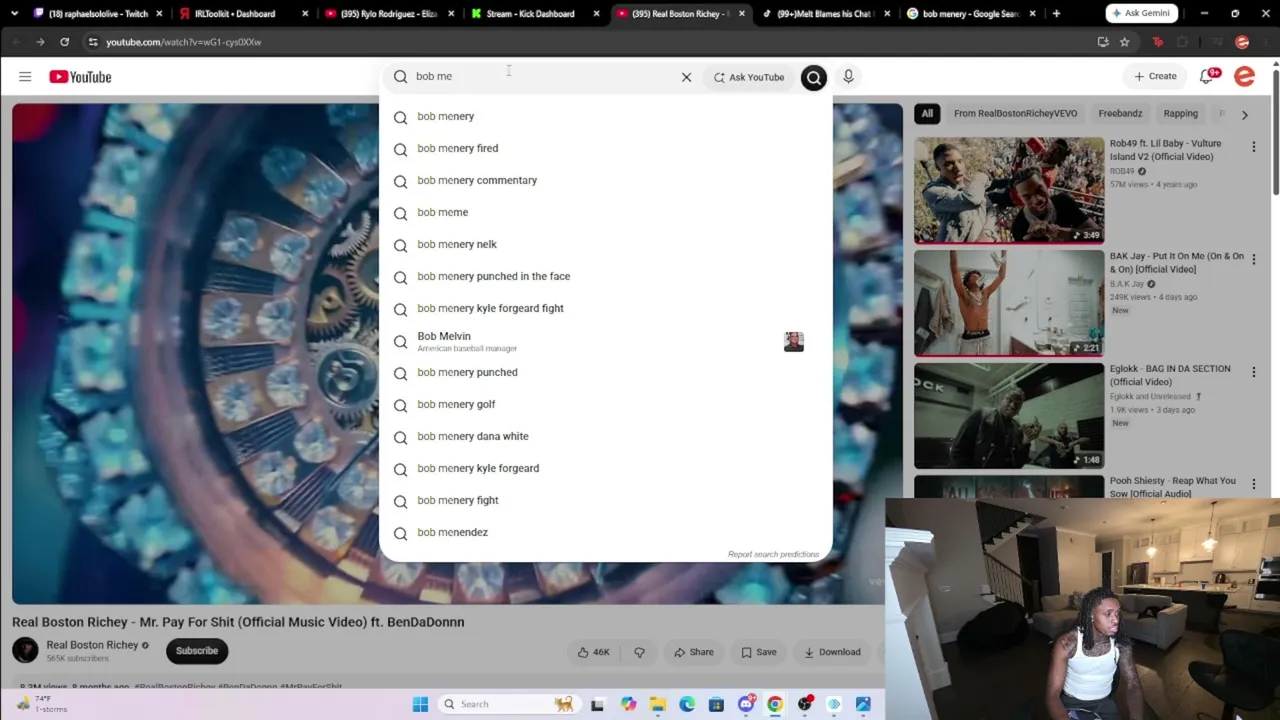Bookmark this page with the star

coord(1124,42)
